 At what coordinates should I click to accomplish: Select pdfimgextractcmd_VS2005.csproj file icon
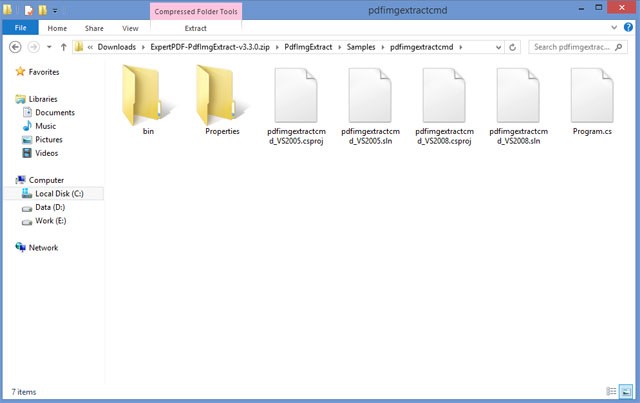click(x=296, y=96)
